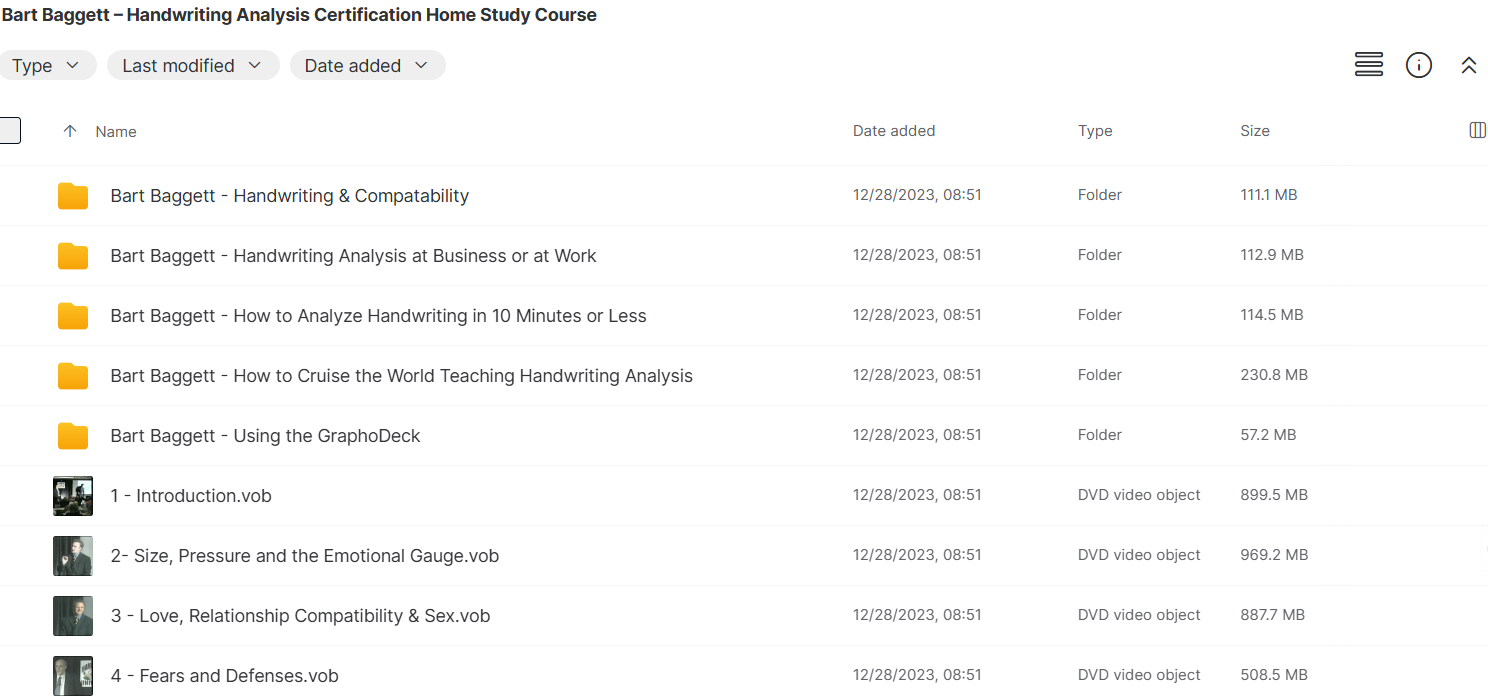Screen dimensions: 1488x696
Task: Open How to Analyze Handwriting in 10 Minutes
Action: [378, 315]
